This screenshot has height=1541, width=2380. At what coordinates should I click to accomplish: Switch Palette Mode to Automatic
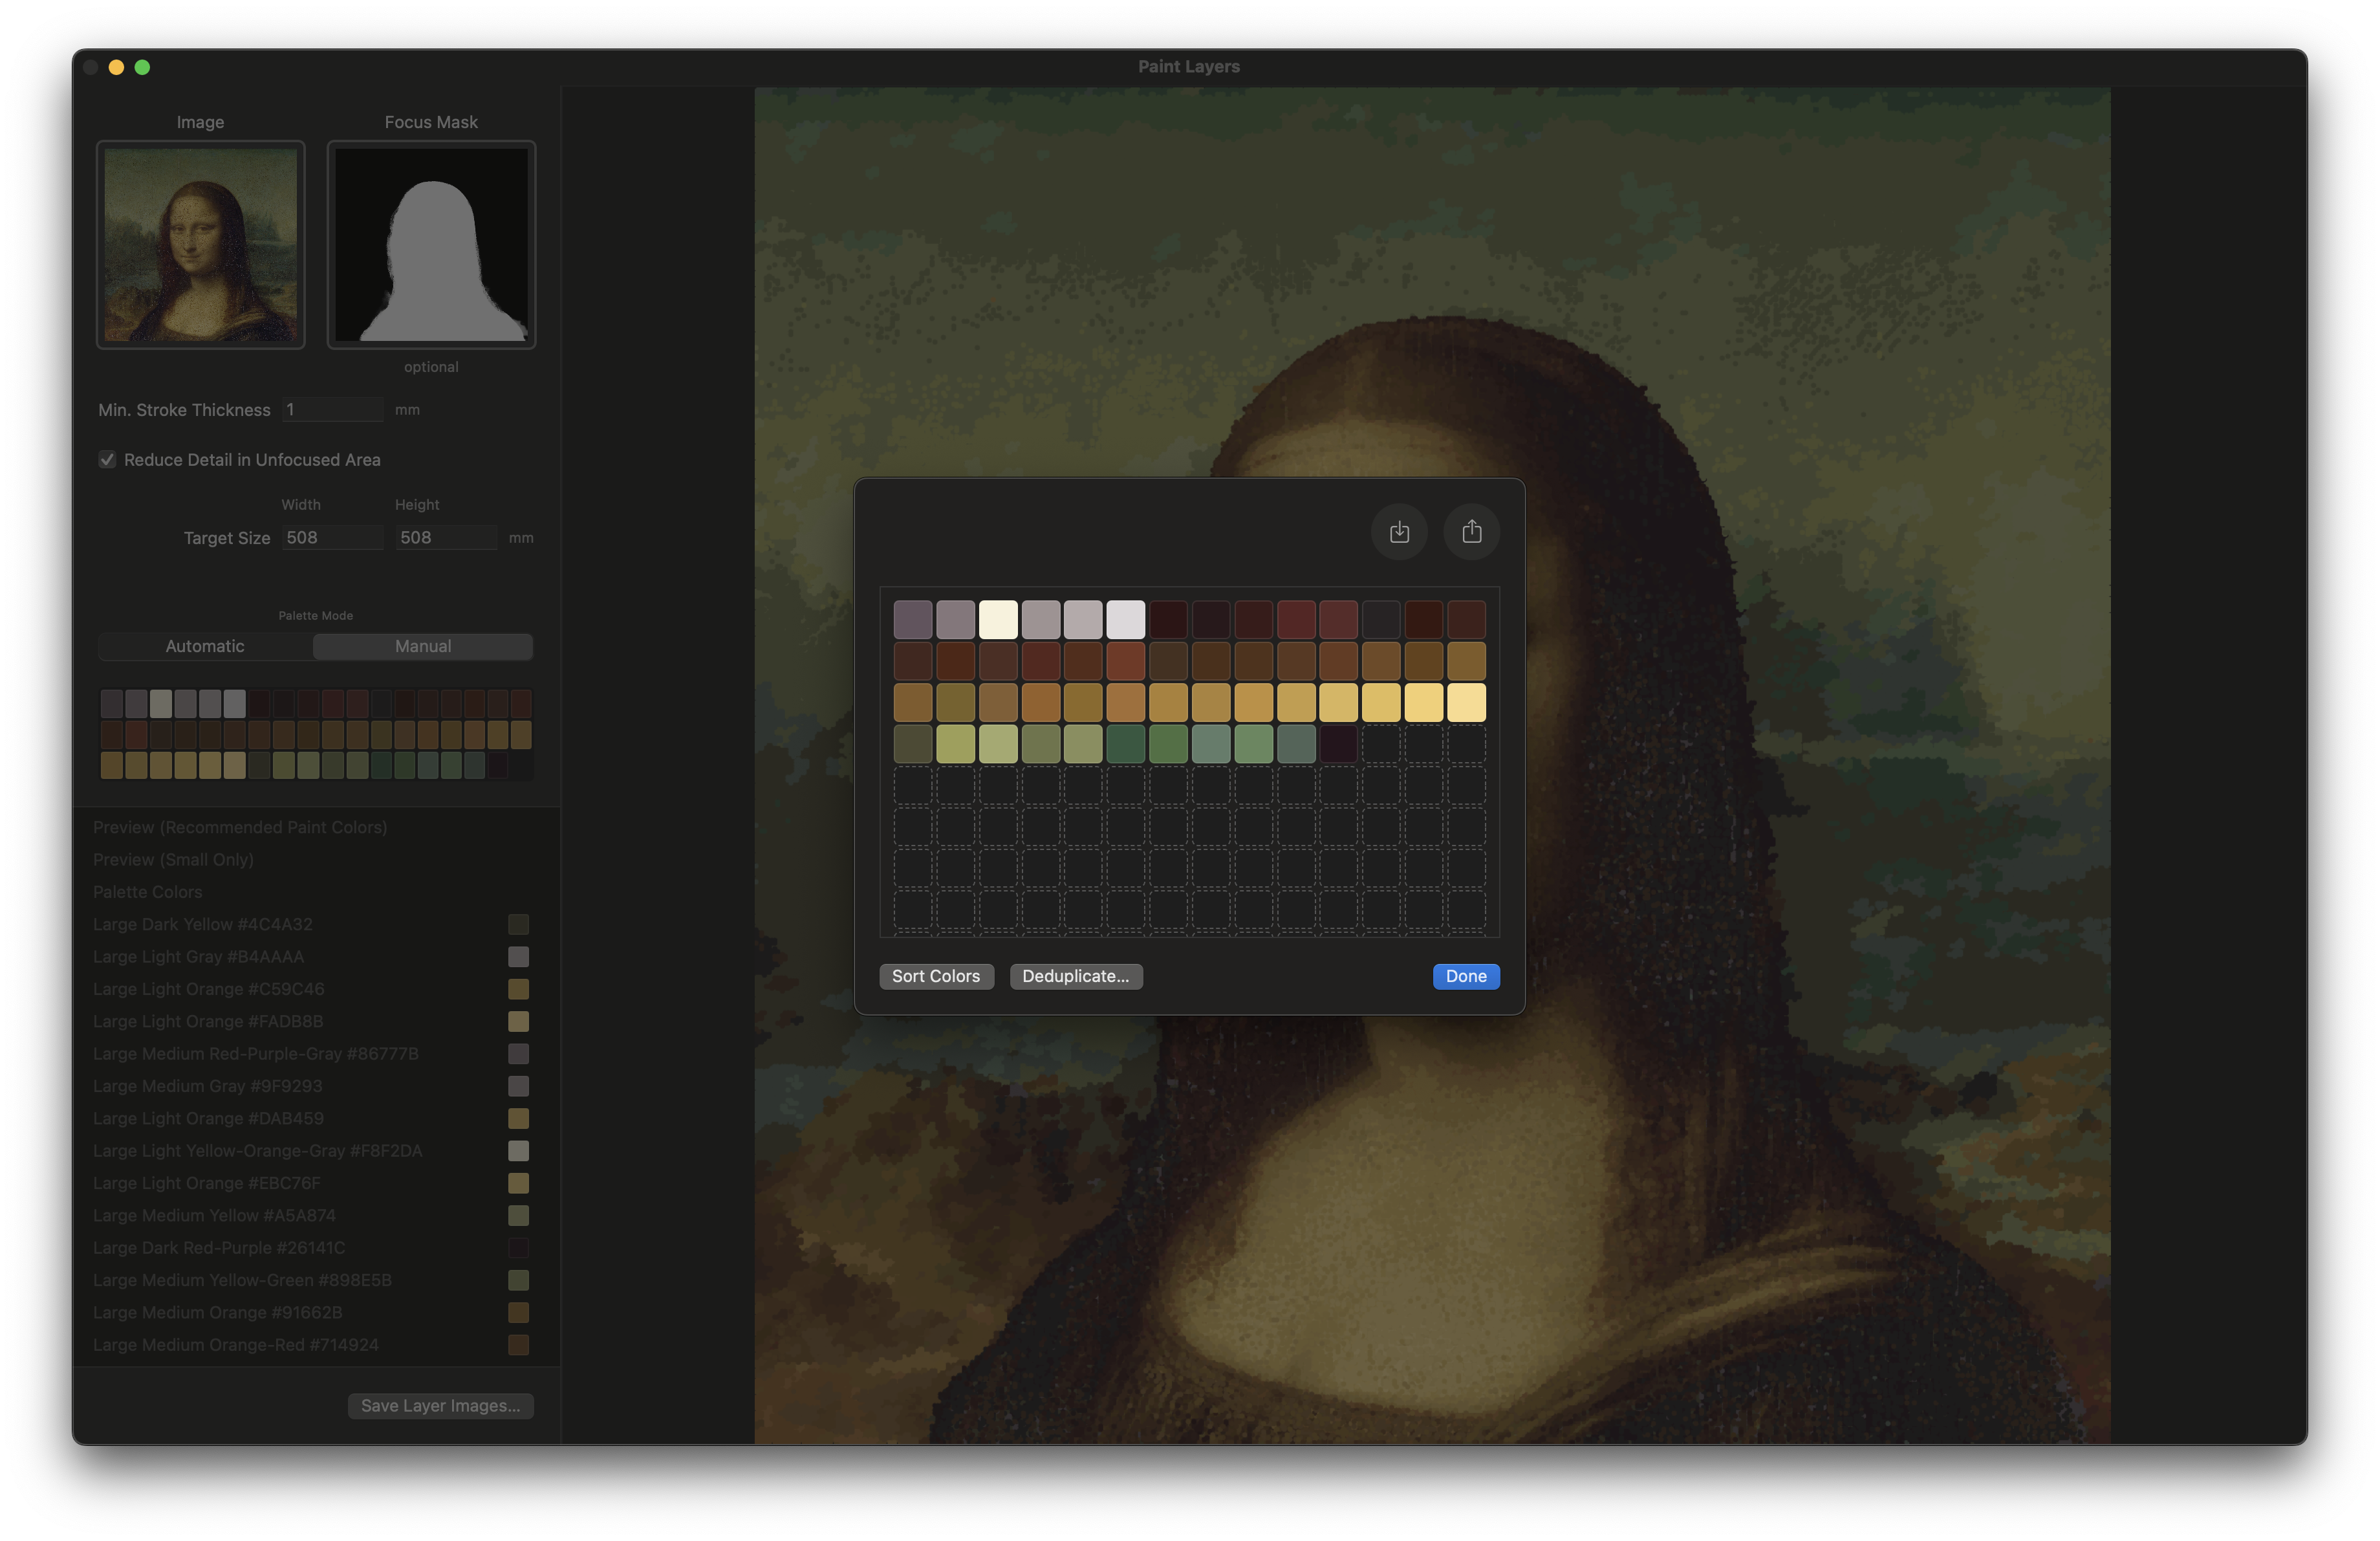(x=204, y=646)
